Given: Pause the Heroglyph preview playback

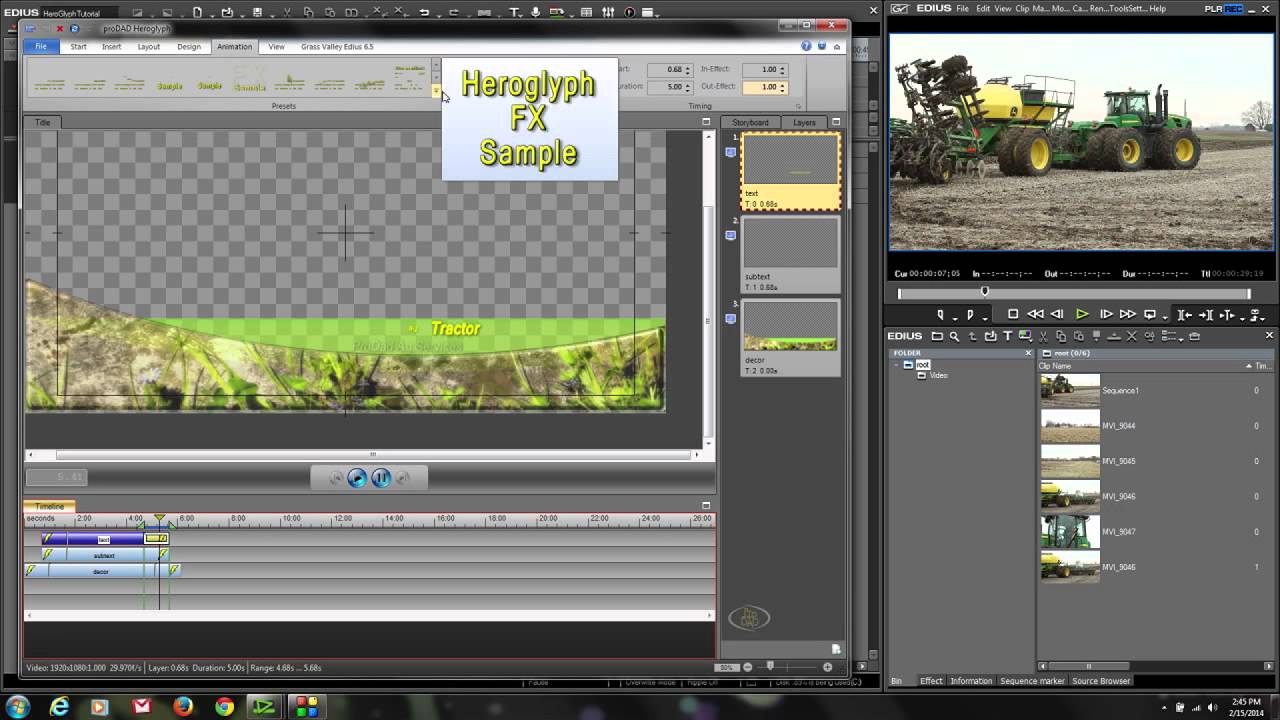Looking at the screenshot, I should tap(381, 478).
